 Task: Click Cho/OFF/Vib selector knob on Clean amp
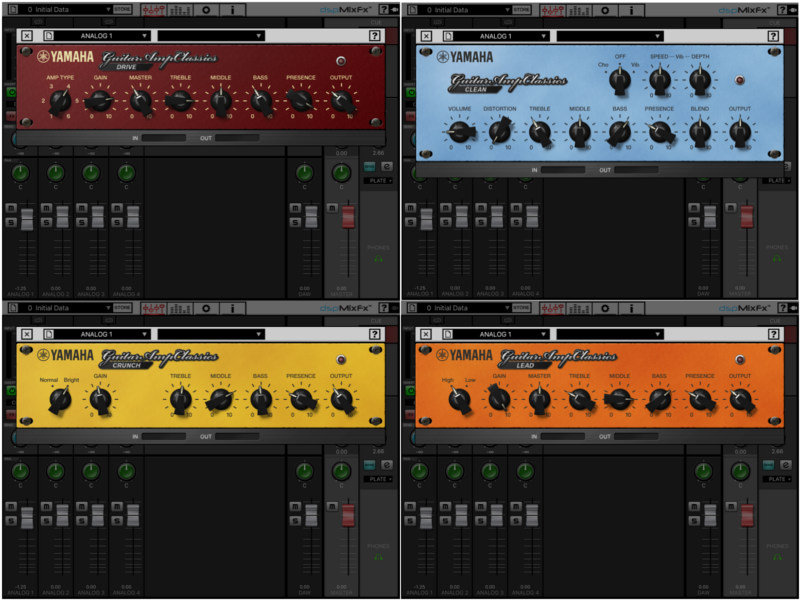620,80
